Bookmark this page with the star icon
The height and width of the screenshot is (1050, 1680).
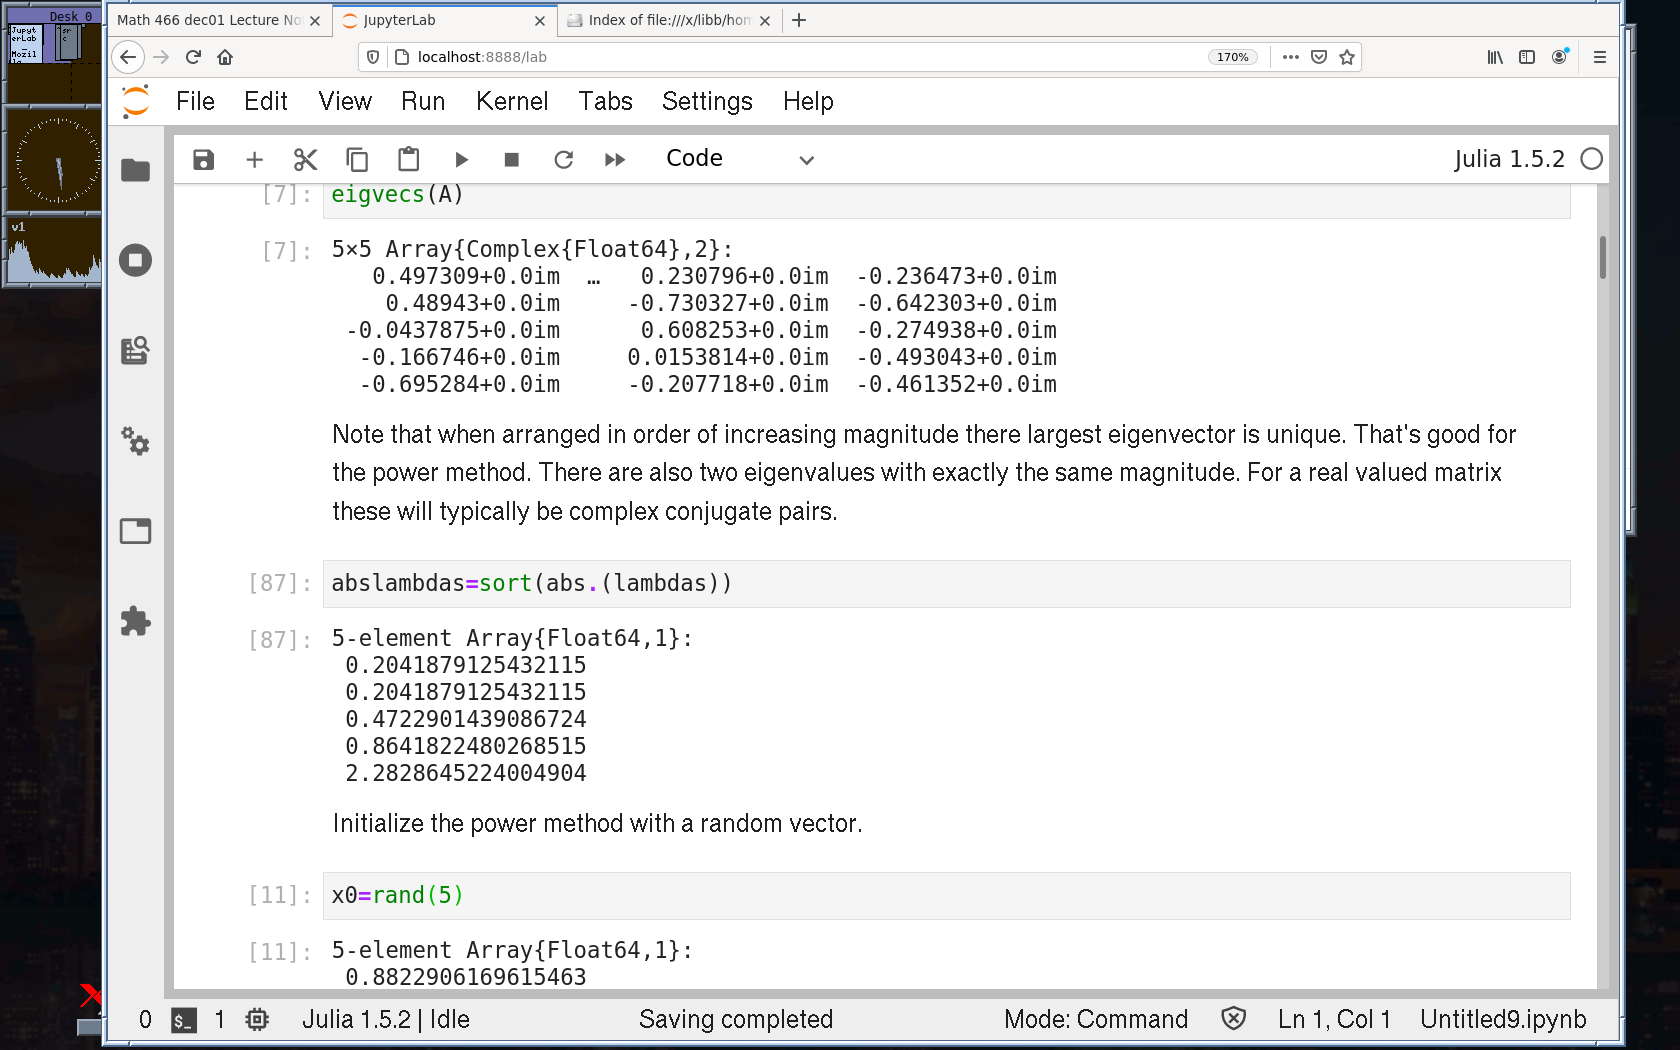coord(1347,57)
